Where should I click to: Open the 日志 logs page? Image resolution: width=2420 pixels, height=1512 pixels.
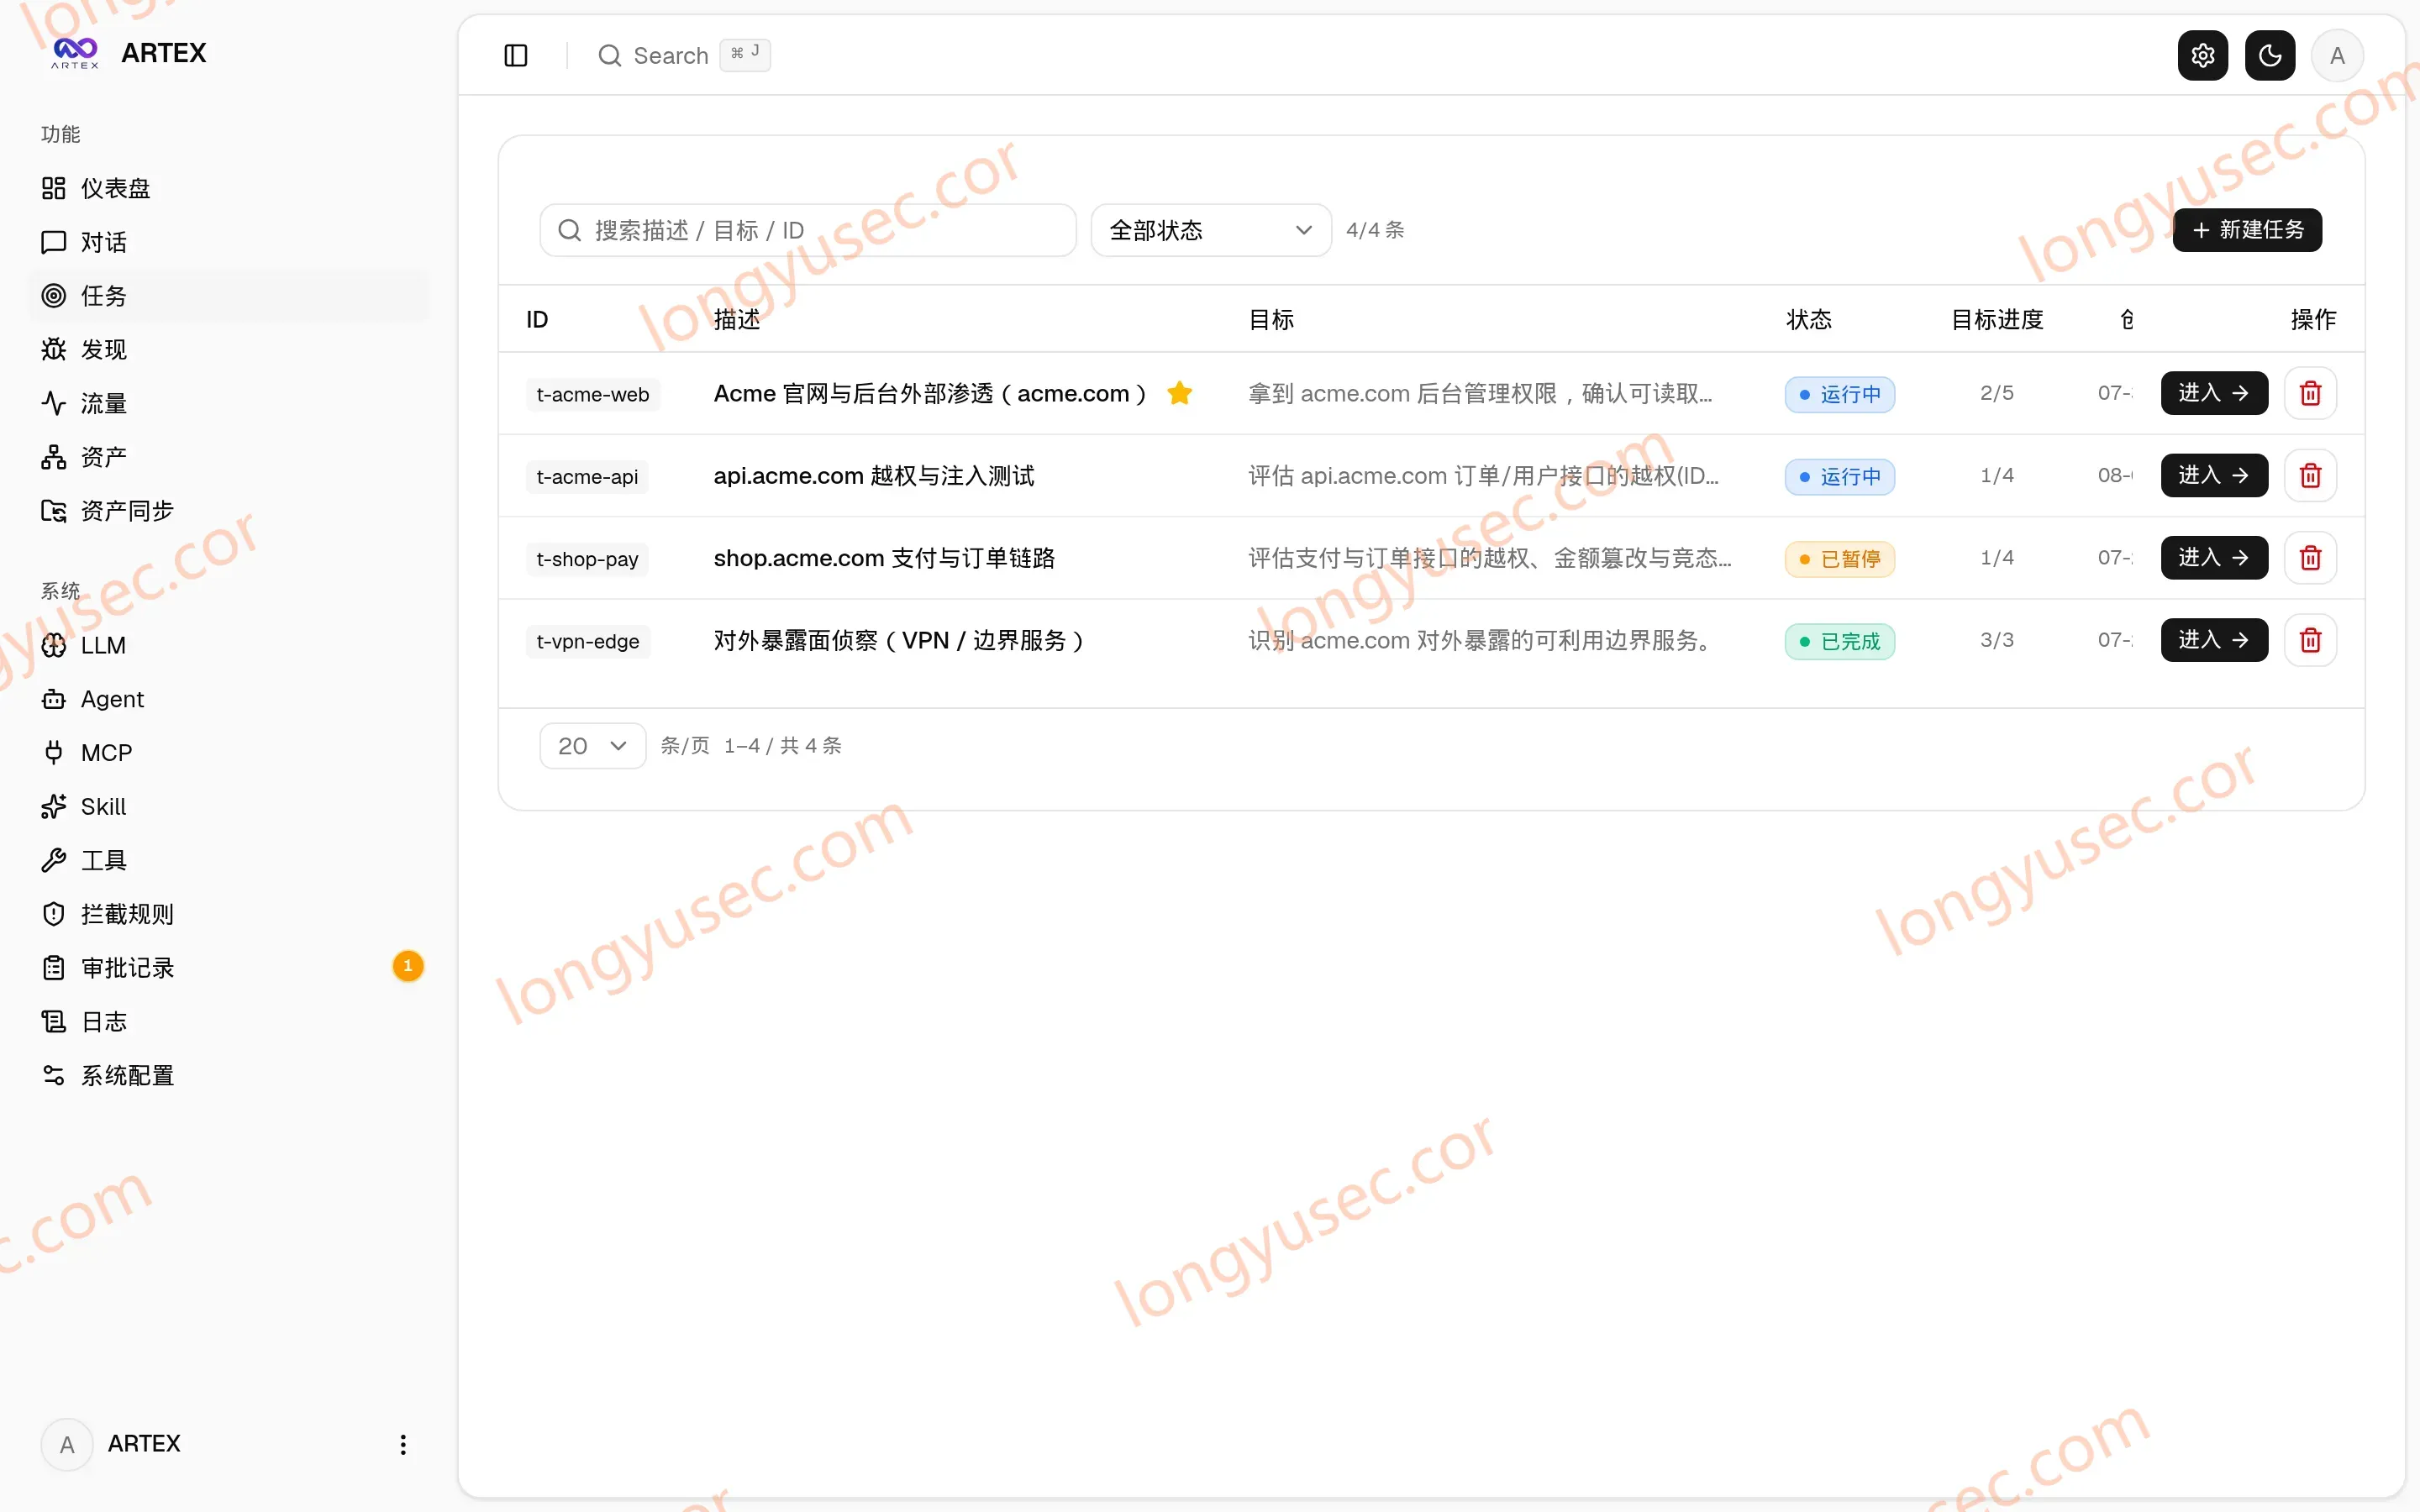pyautogui.click(x=228, y=1021)
